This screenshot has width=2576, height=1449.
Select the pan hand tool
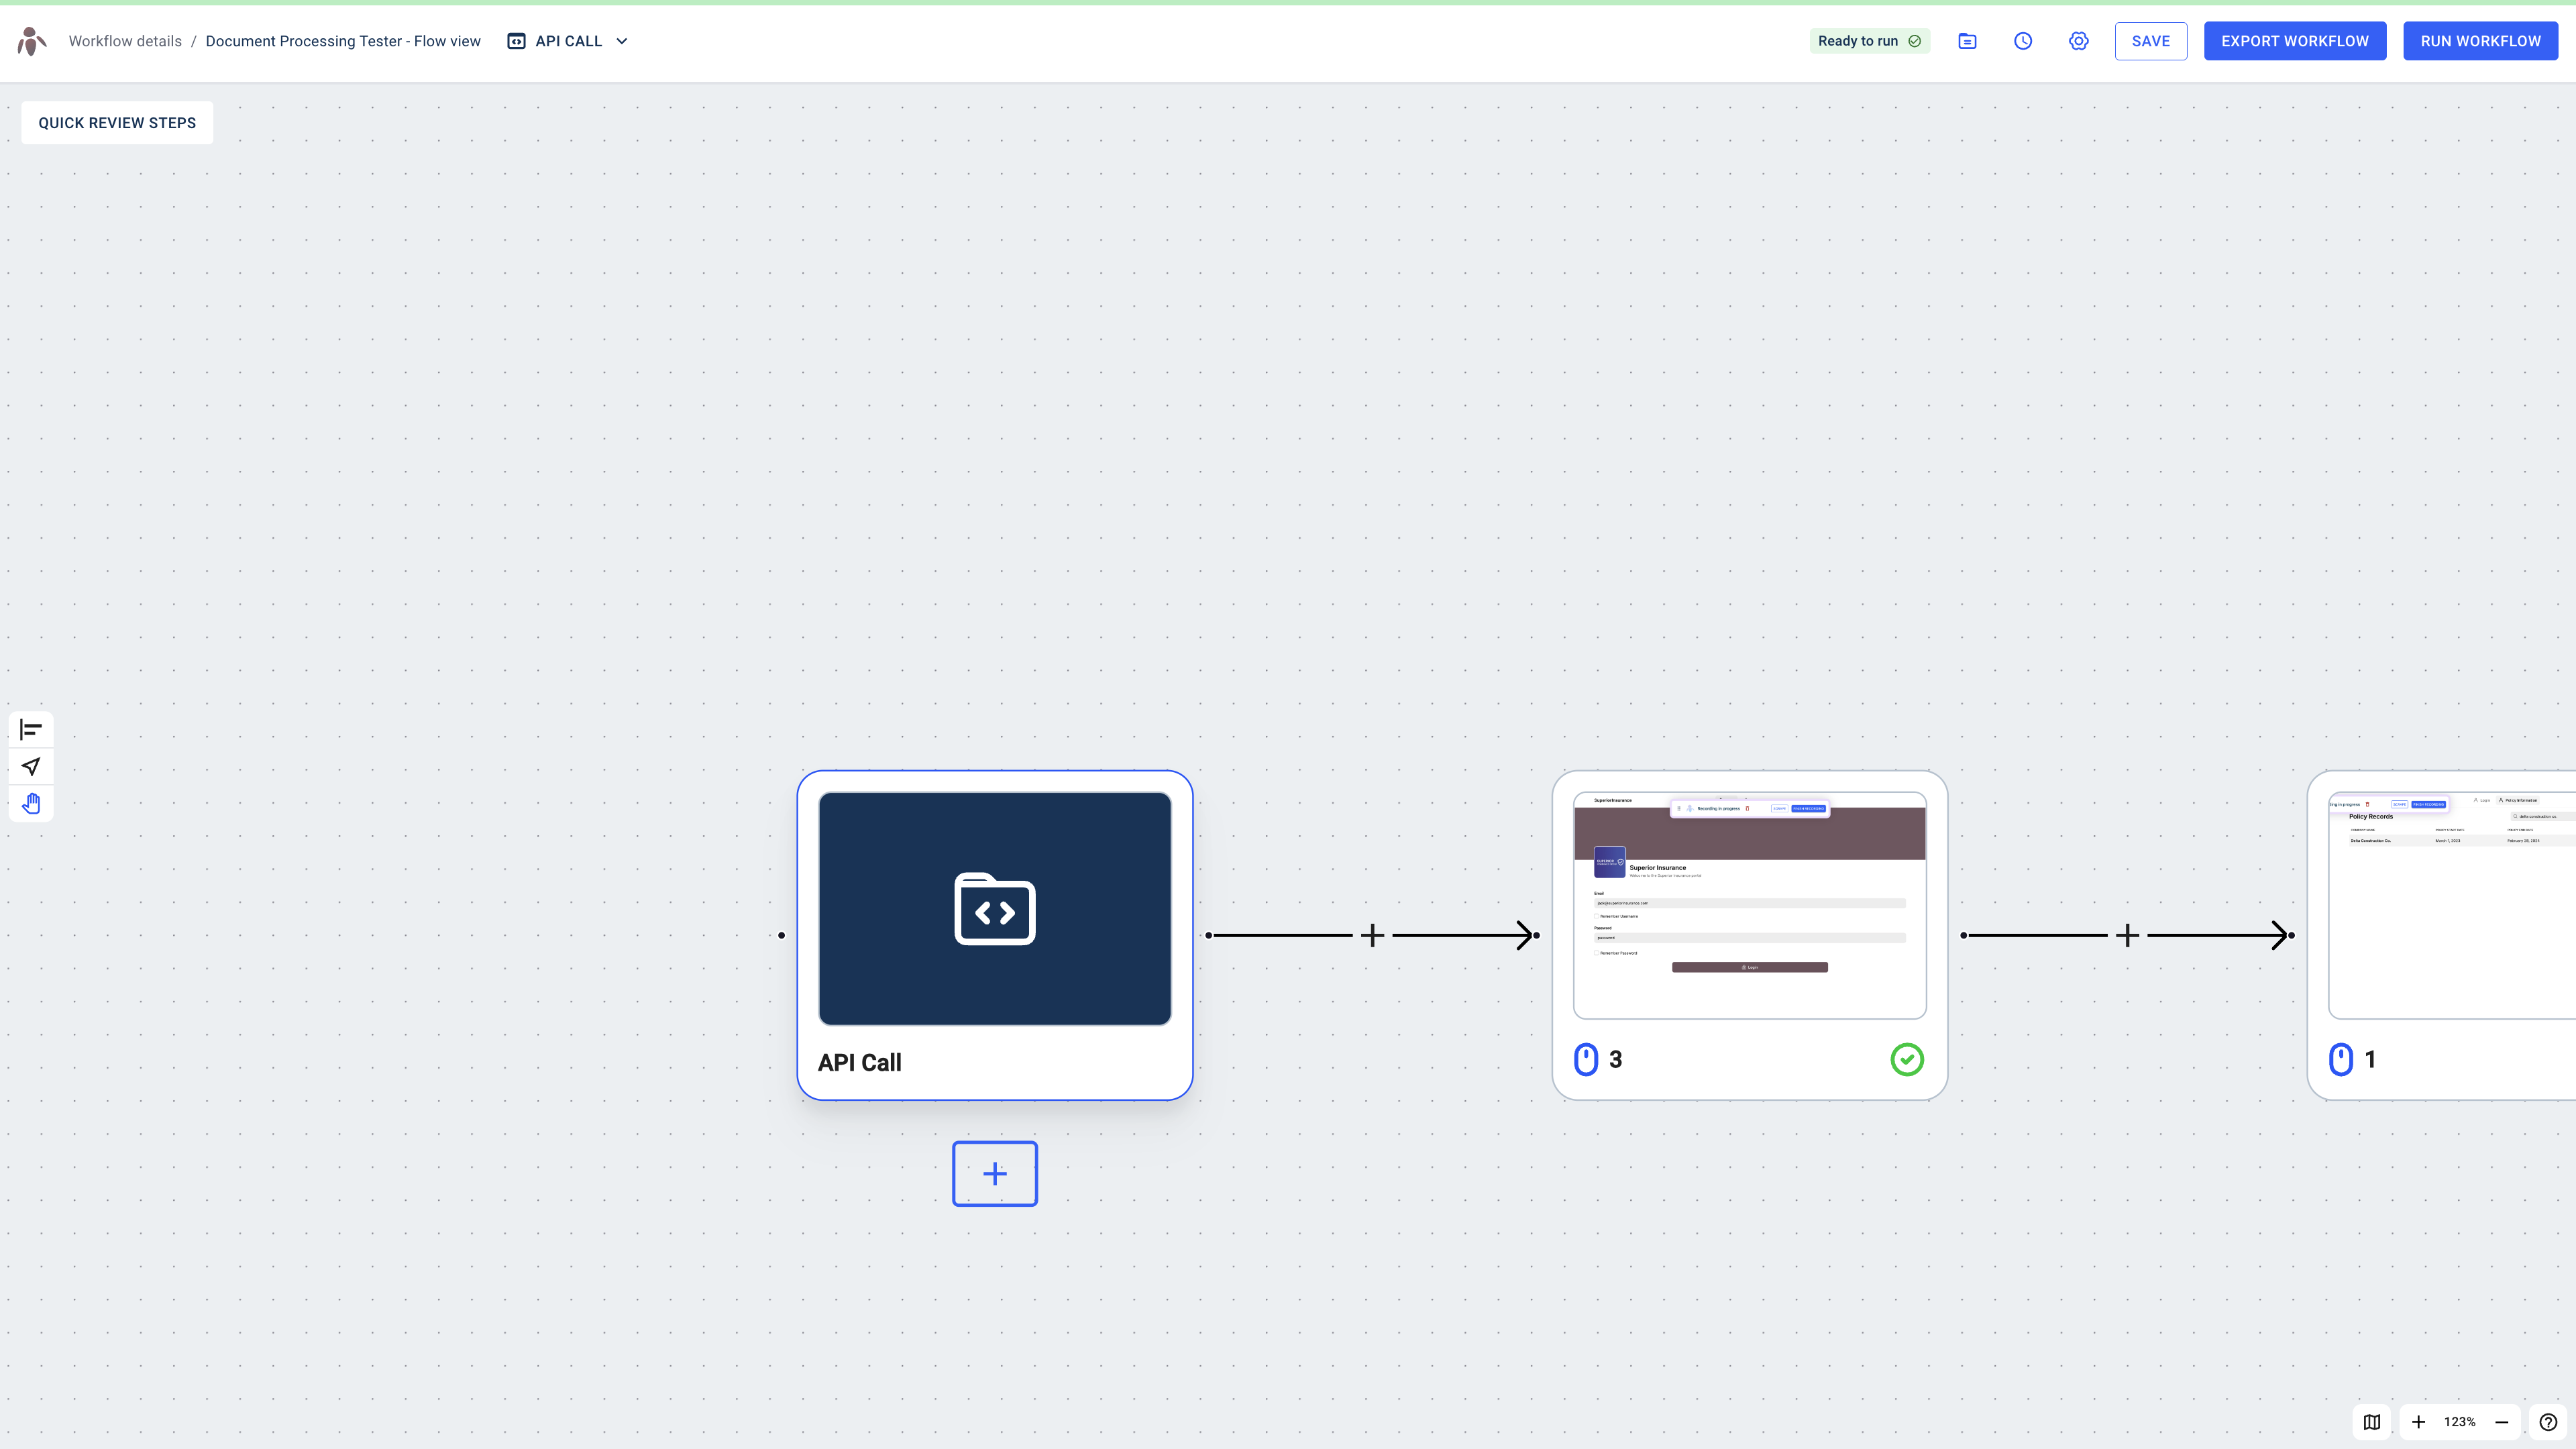click(31, 803)
